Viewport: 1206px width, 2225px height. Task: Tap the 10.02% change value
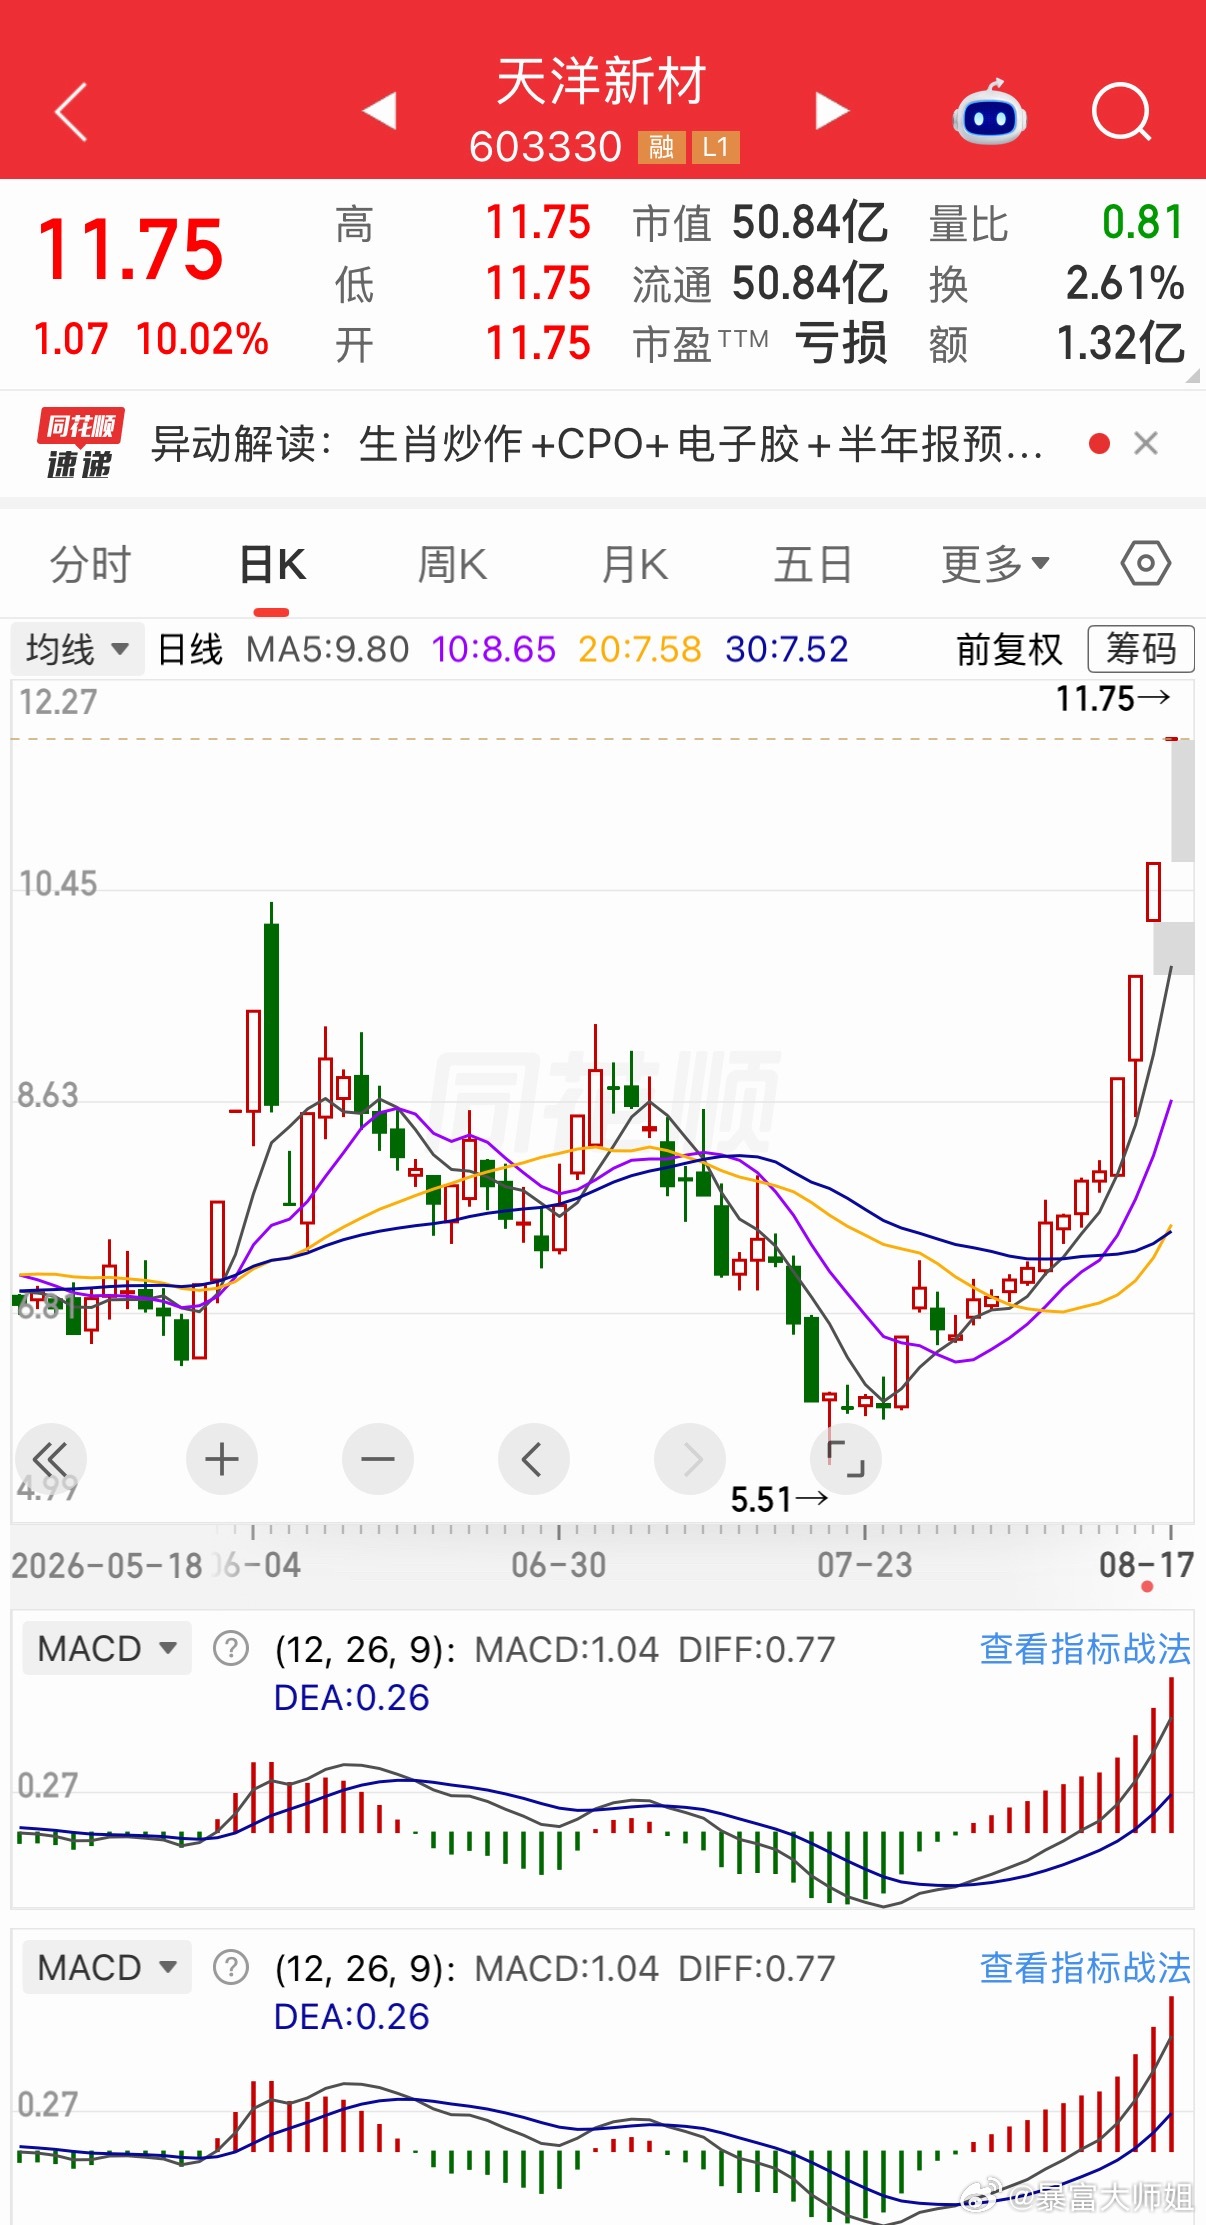click(x=202, y=339)
